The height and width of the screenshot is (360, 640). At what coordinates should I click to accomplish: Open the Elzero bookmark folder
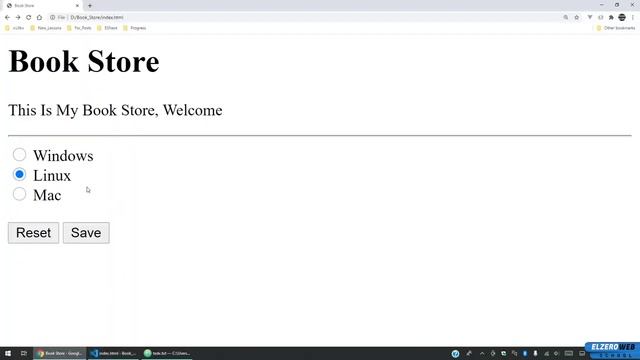[x=107, y=28]
